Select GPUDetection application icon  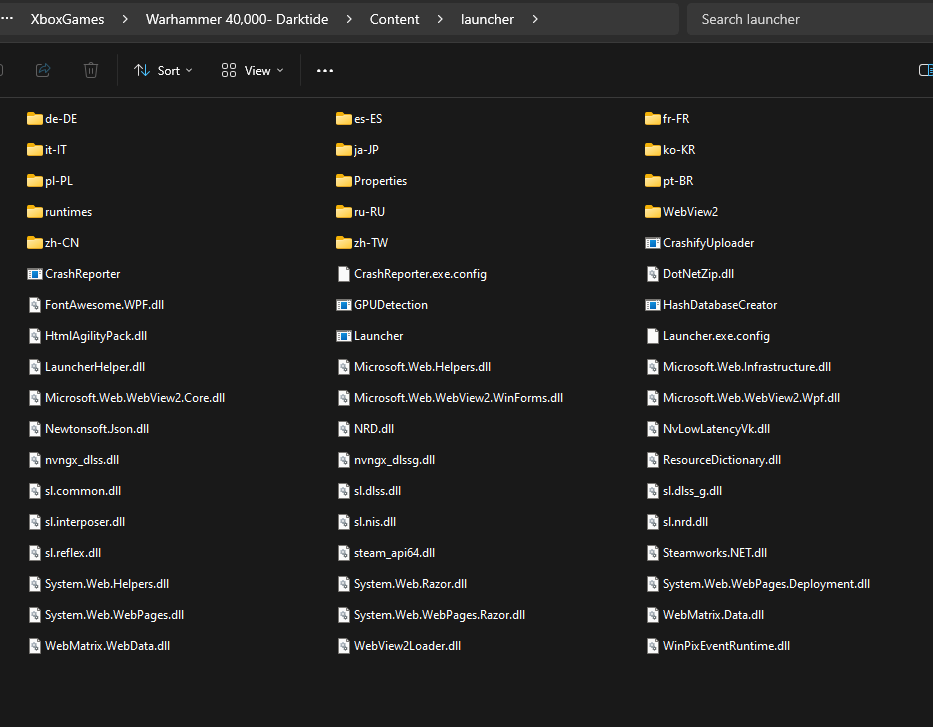click(x=343, y=305)
